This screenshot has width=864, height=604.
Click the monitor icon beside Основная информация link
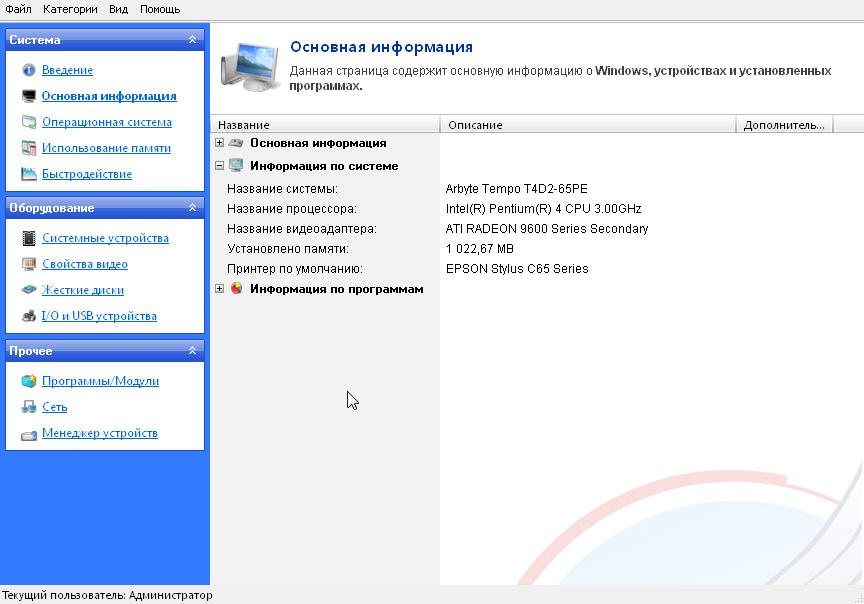point(29,96)
